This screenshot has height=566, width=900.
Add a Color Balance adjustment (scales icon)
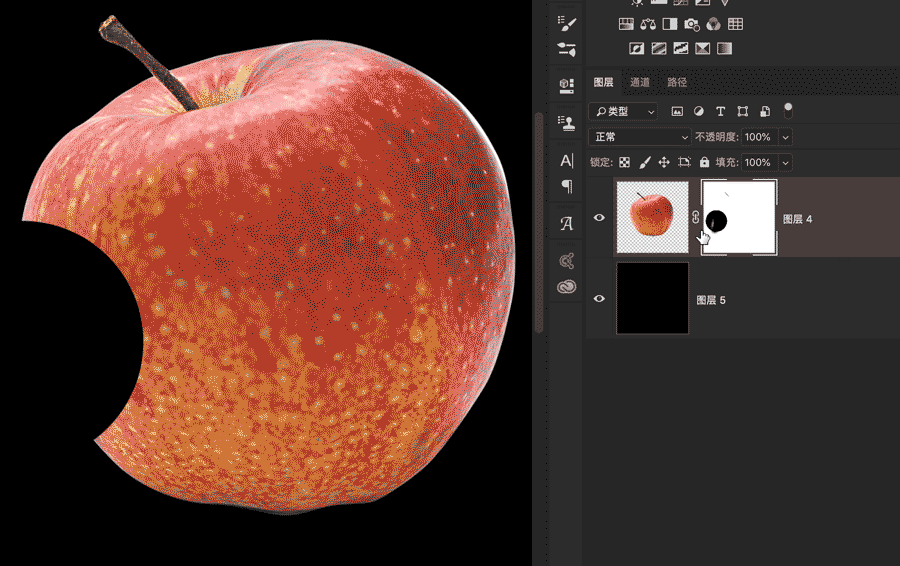[x=648, y=24]
